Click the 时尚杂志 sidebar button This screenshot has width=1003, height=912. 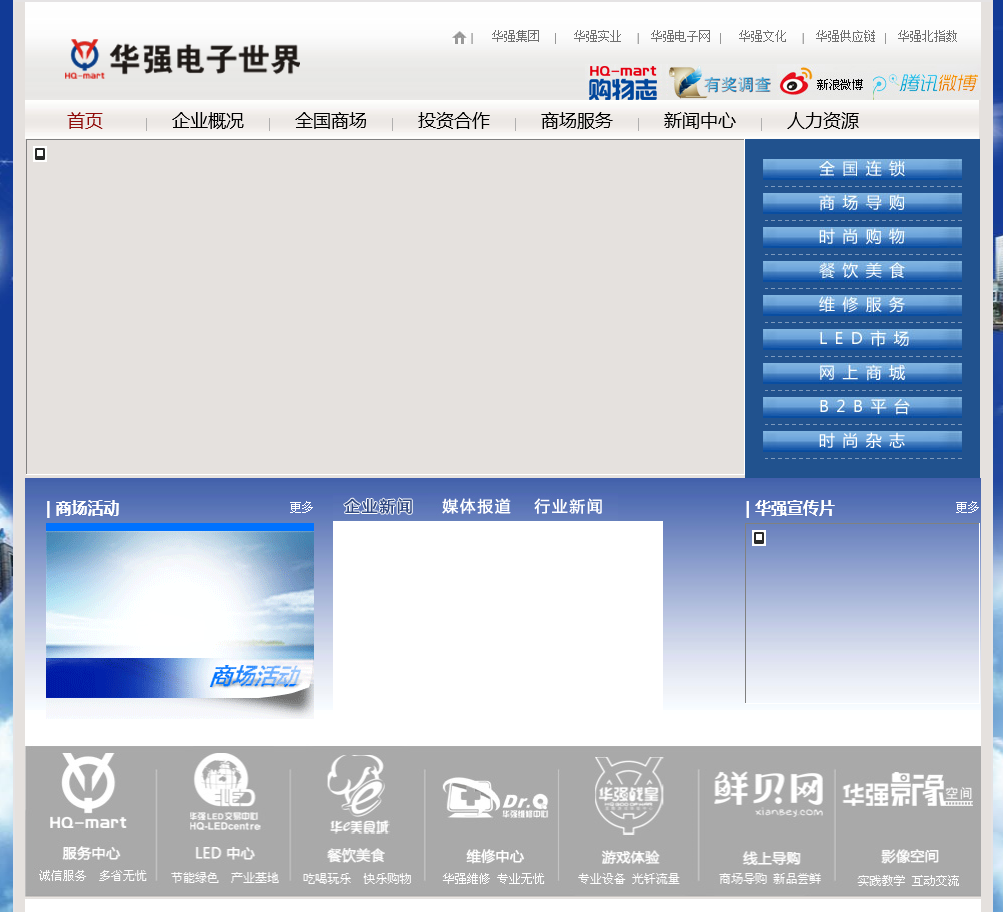(x=862, y=440)
